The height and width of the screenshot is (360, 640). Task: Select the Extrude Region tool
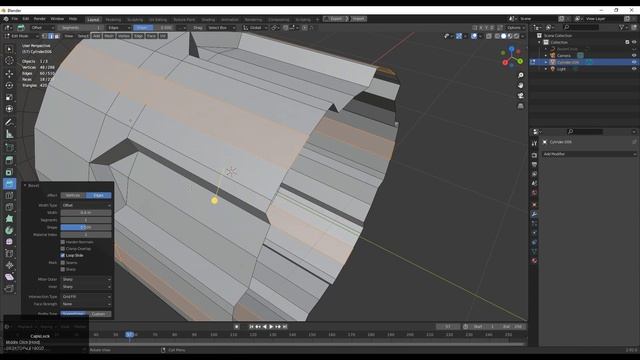[x=9, y=160]
